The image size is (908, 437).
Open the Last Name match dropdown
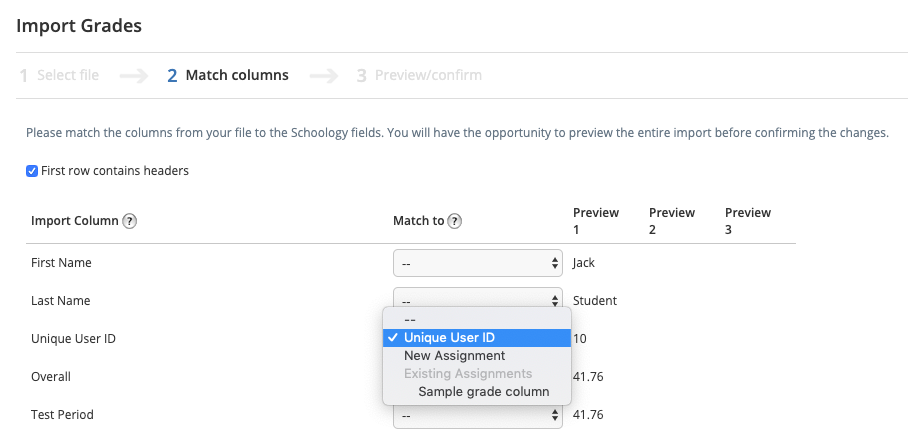tap(477, 300)
